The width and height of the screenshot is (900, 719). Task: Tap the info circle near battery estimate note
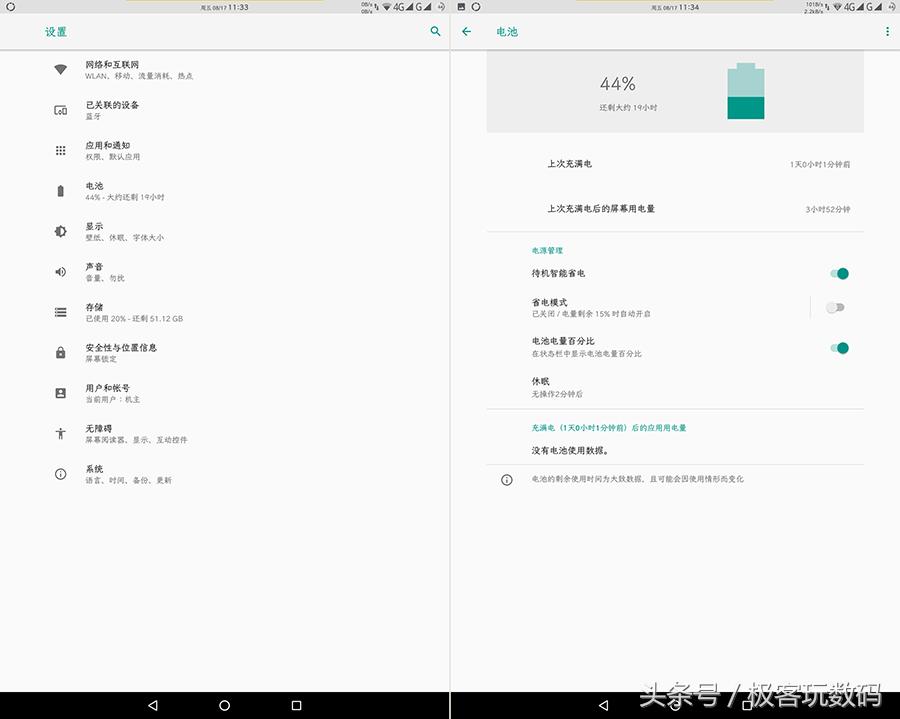tap(506, 480)
